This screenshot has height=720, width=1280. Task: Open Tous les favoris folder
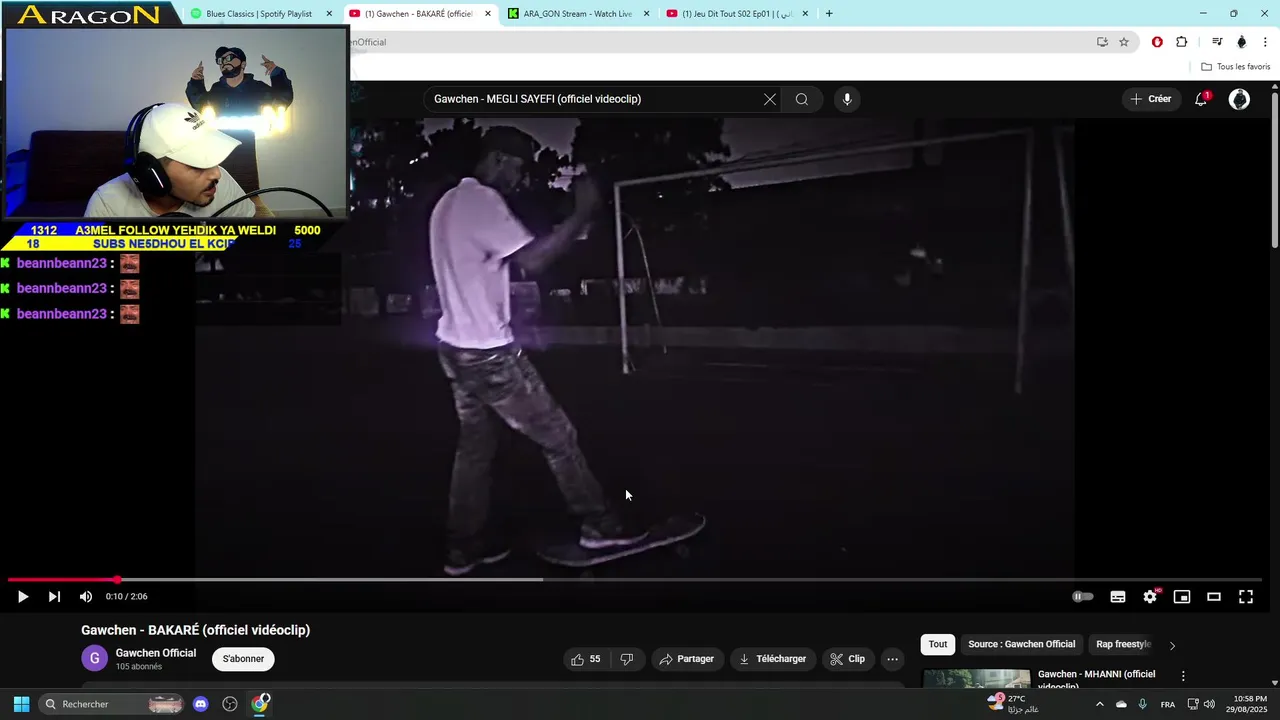[1236, 67]
